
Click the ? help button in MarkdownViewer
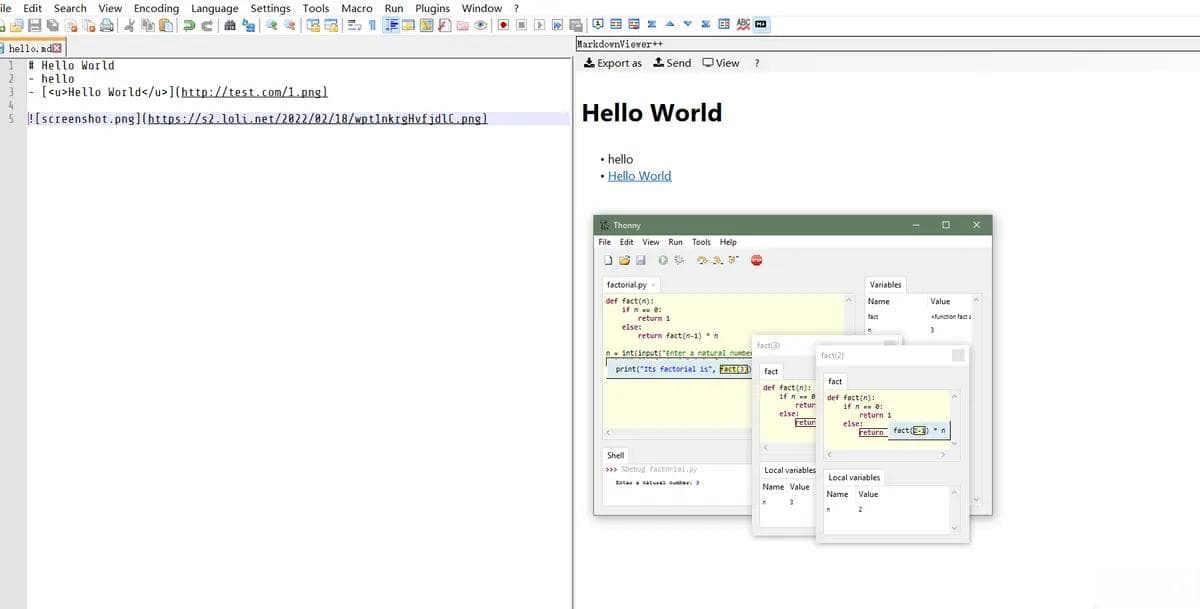pyautogui.click(x=757, y=63)
